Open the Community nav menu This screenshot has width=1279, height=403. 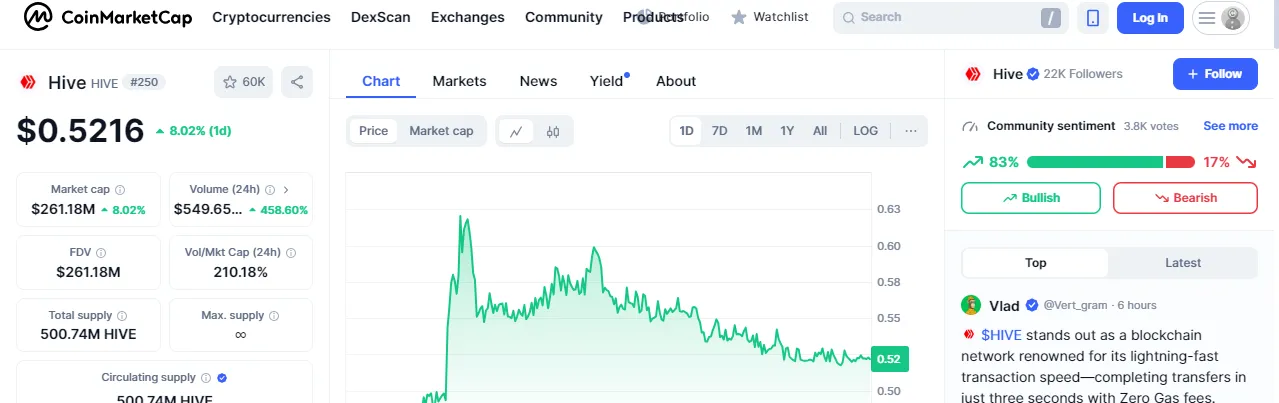pos(563,17)
